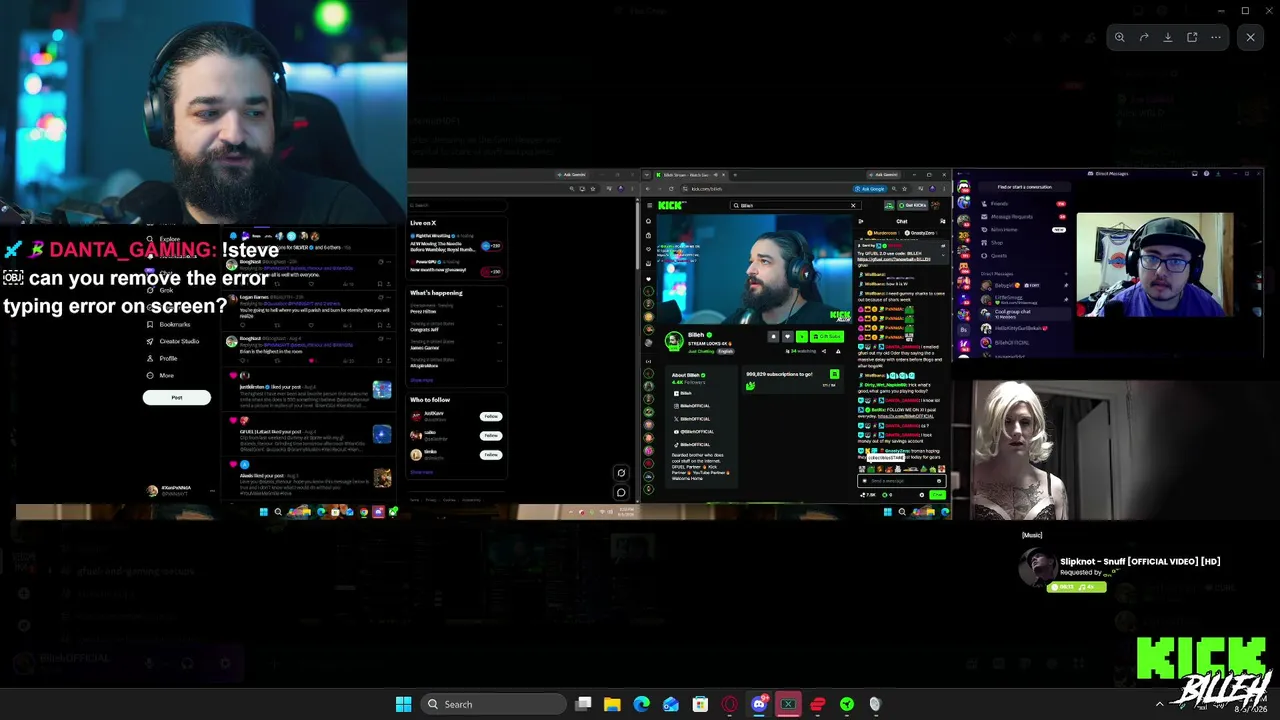Forward the image using the arrow icon
This screenshot has width=1280, height=720.
[x=1144, y=38]
